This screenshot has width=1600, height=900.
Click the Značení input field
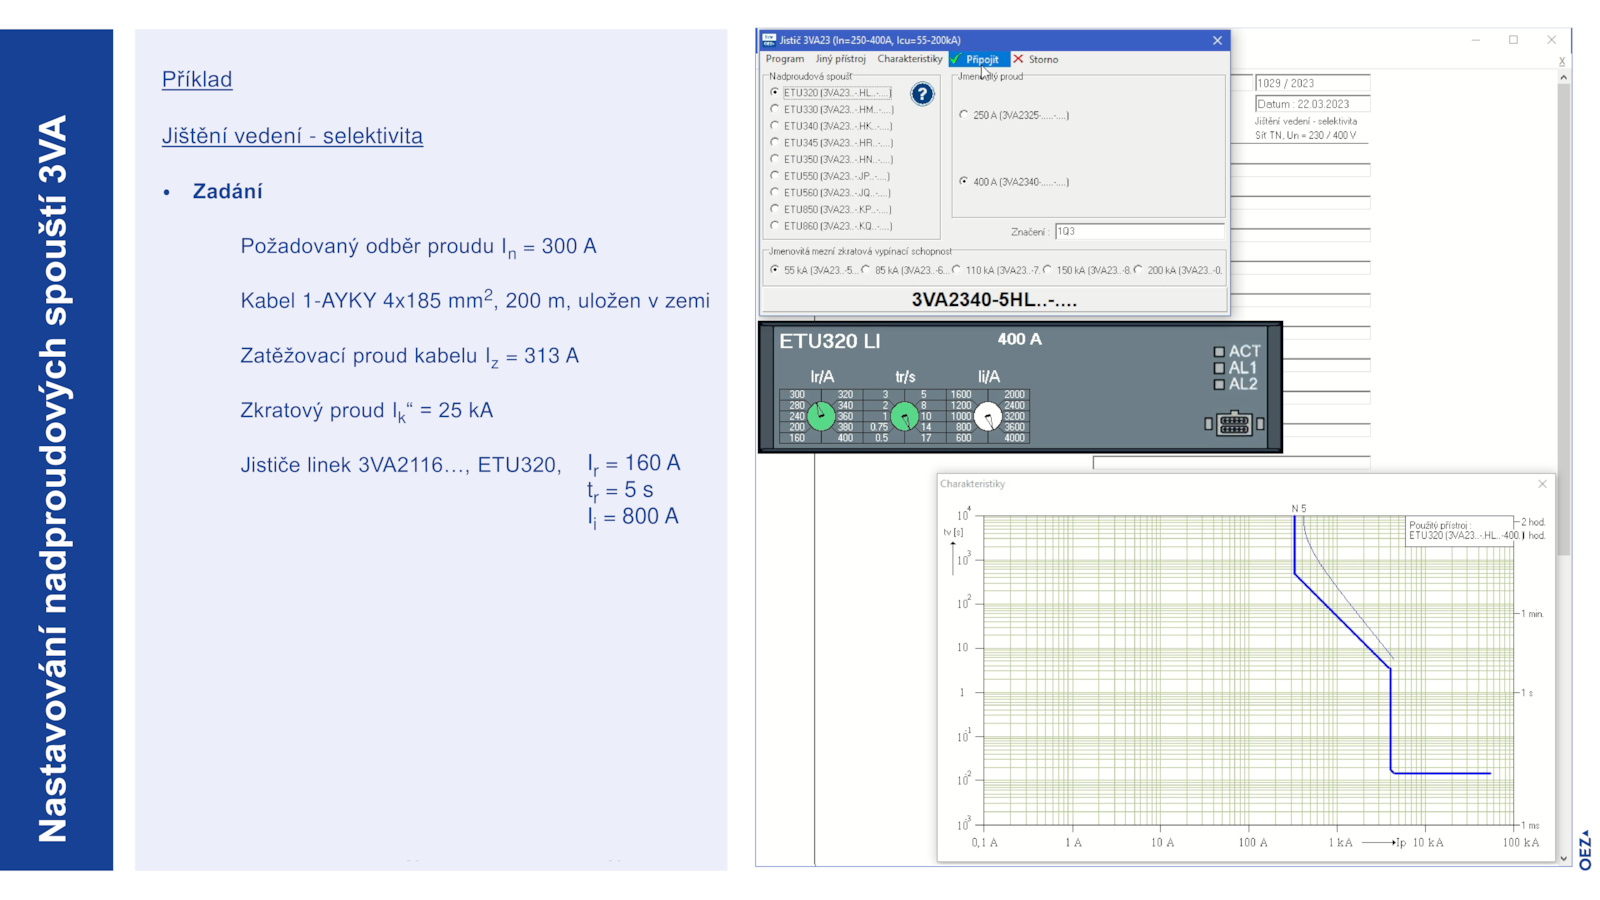coord(1138,232)
